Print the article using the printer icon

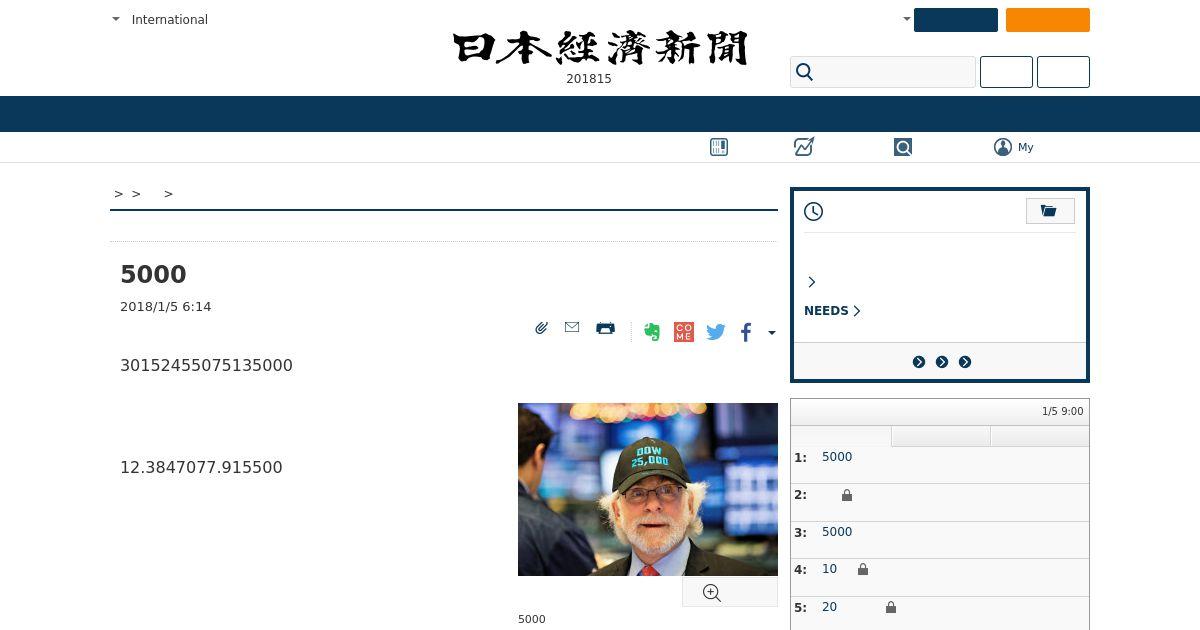click(x=605, y=328)
